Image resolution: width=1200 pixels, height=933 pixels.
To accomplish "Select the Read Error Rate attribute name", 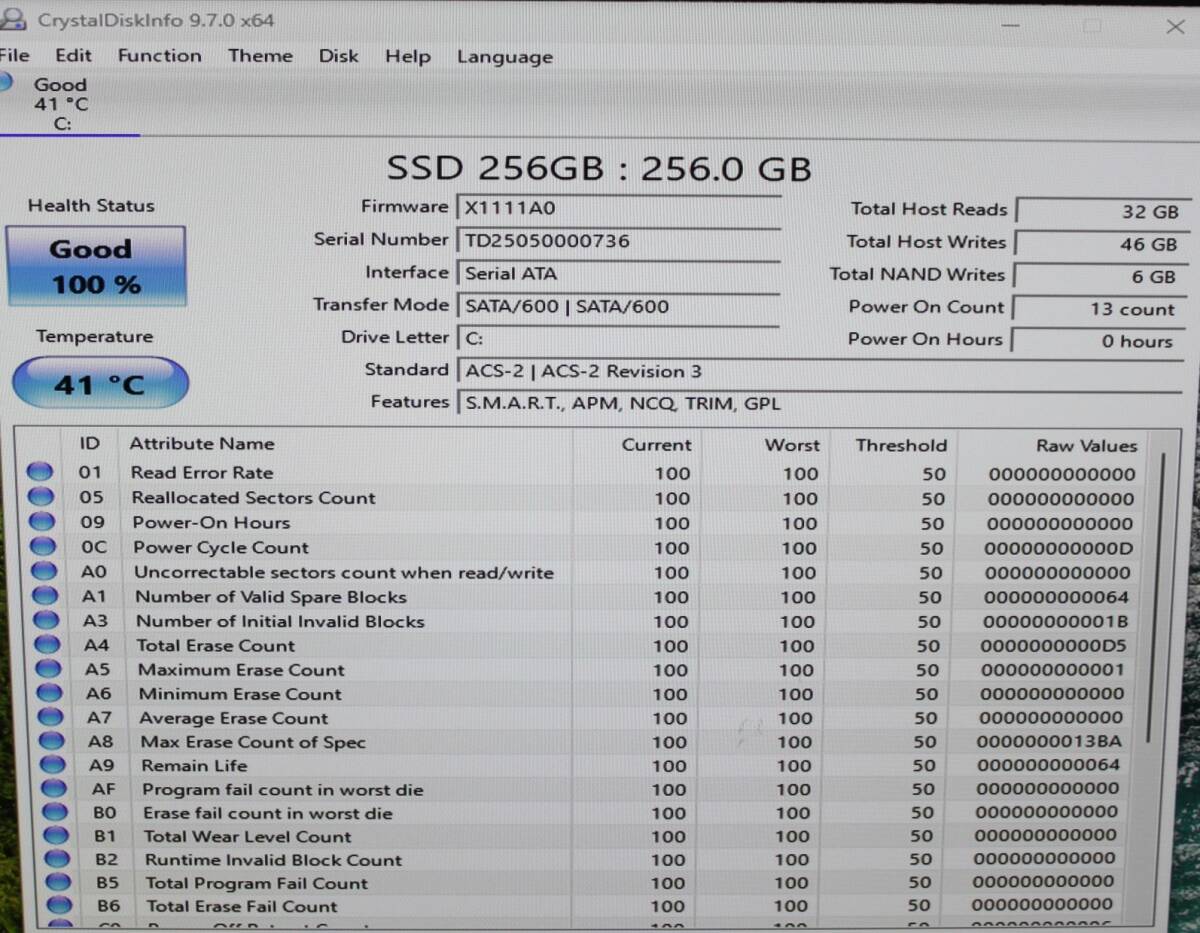I will (202, 472).
